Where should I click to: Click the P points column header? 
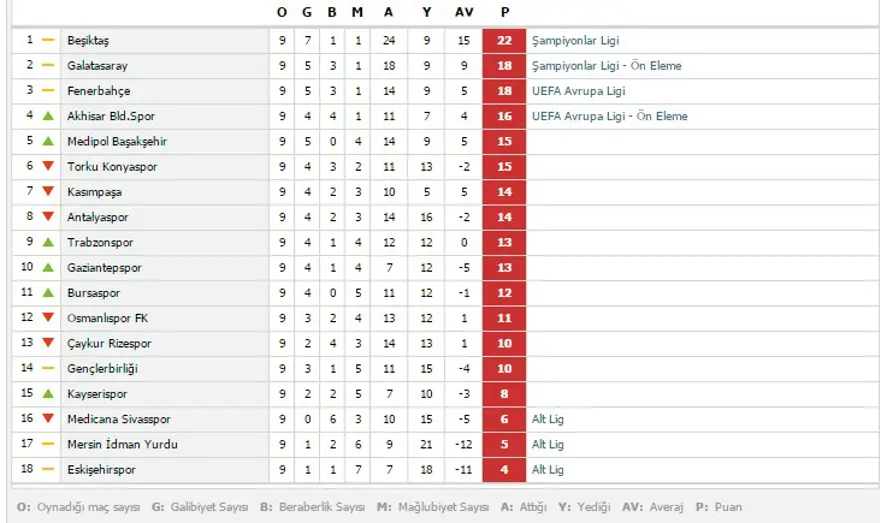[x=505, y=12]
